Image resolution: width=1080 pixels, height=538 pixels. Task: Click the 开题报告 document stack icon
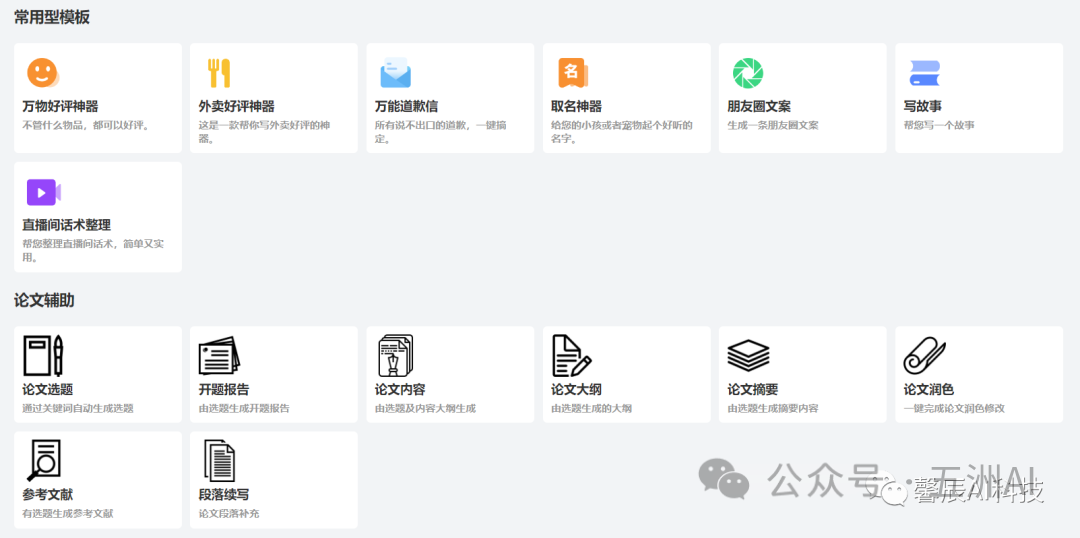point(219,356)
